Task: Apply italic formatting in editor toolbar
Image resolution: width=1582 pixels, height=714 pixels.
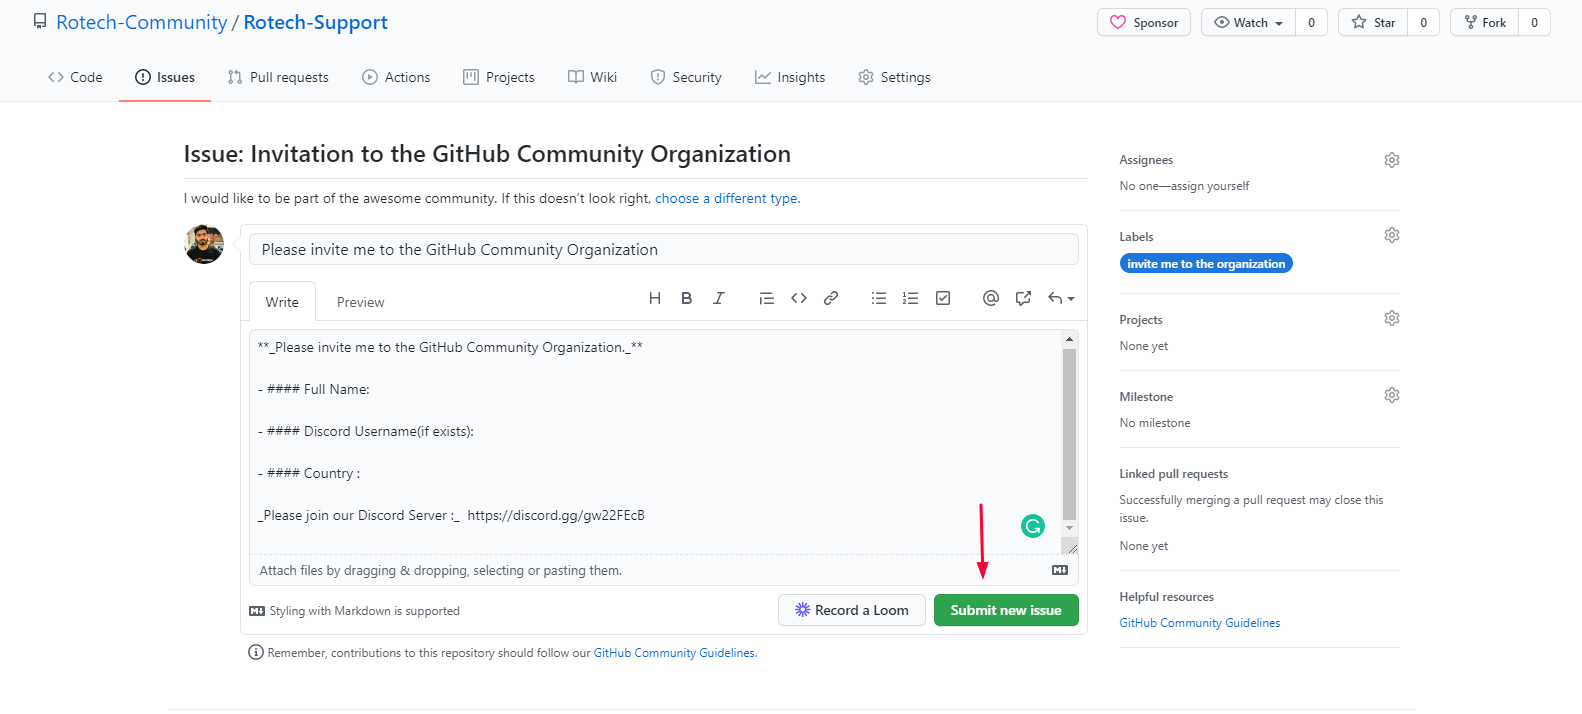Action: [719, 298]
